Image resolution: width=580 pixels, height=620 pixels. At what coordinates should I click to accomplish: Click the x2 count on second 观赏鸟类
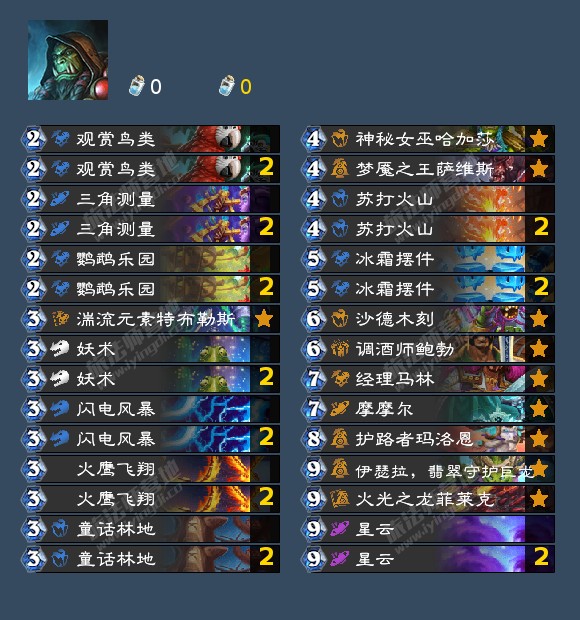266,168
